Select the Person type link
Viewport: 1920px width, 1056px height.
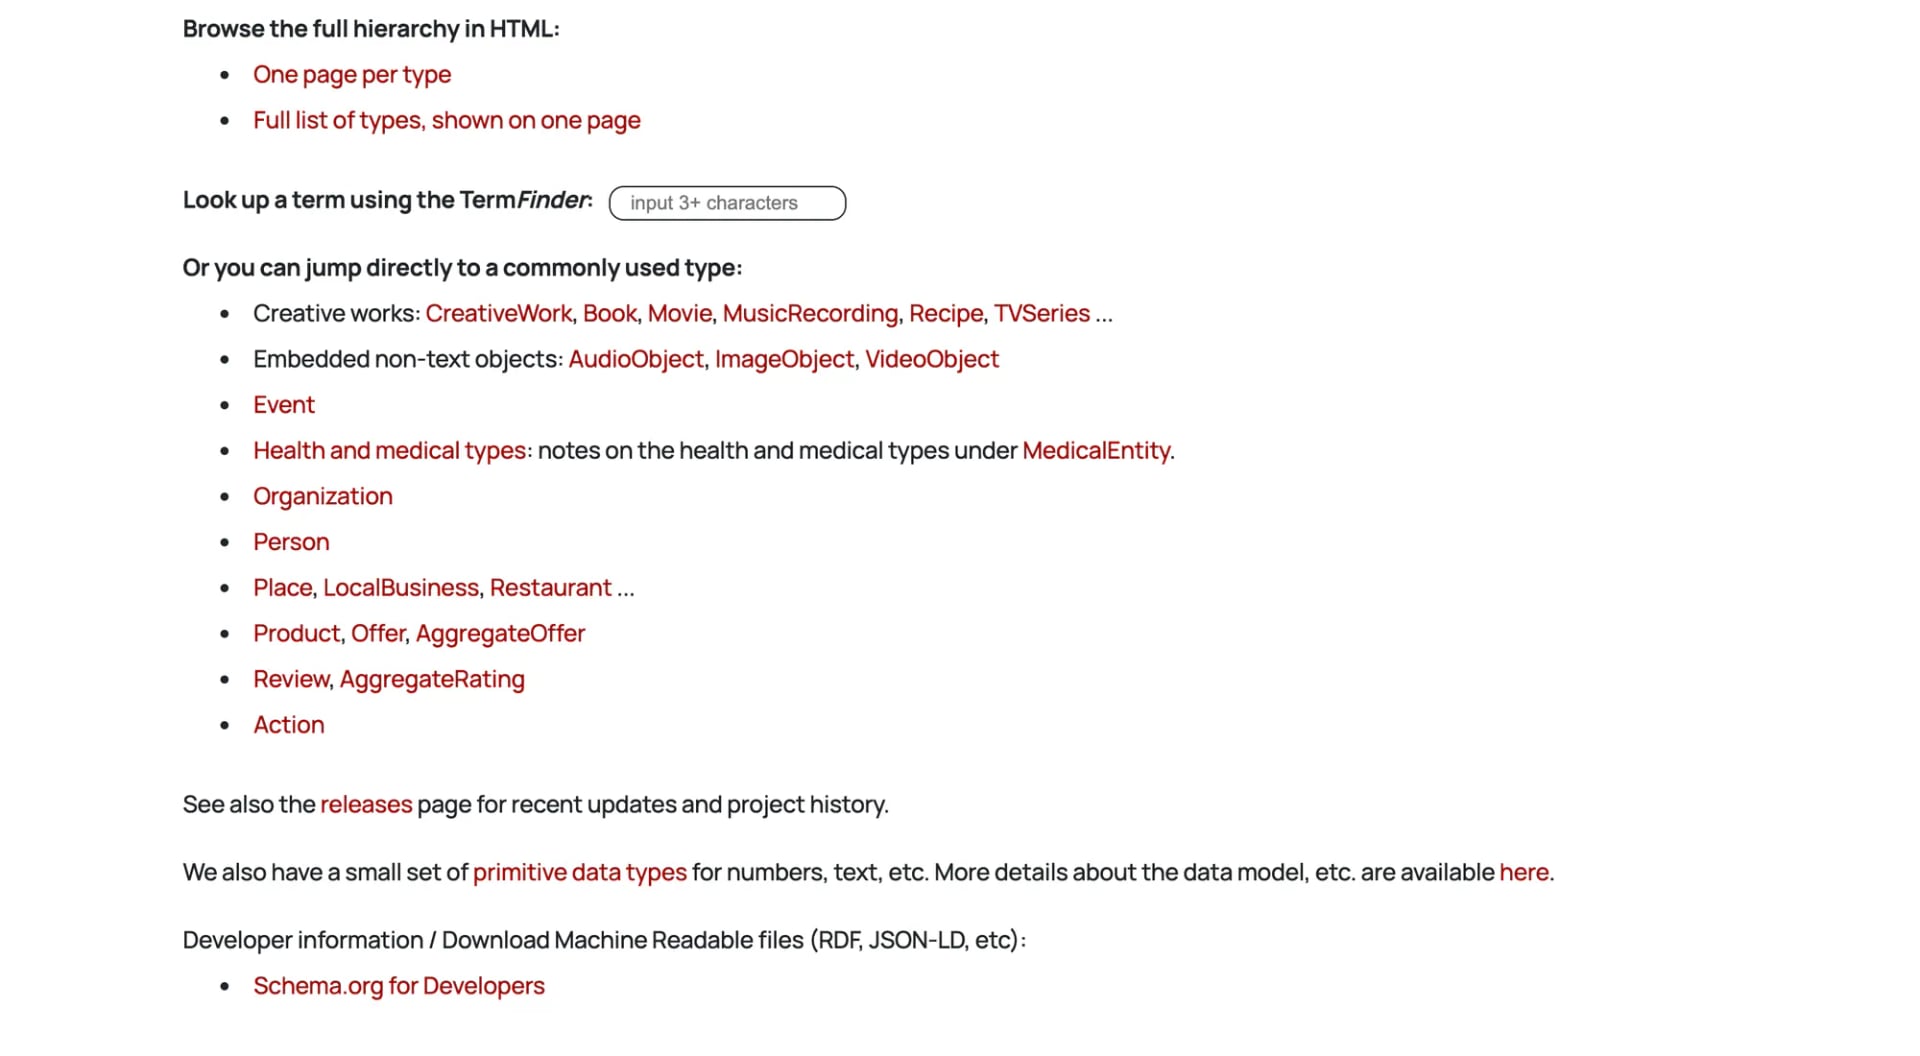click(291, 541)
